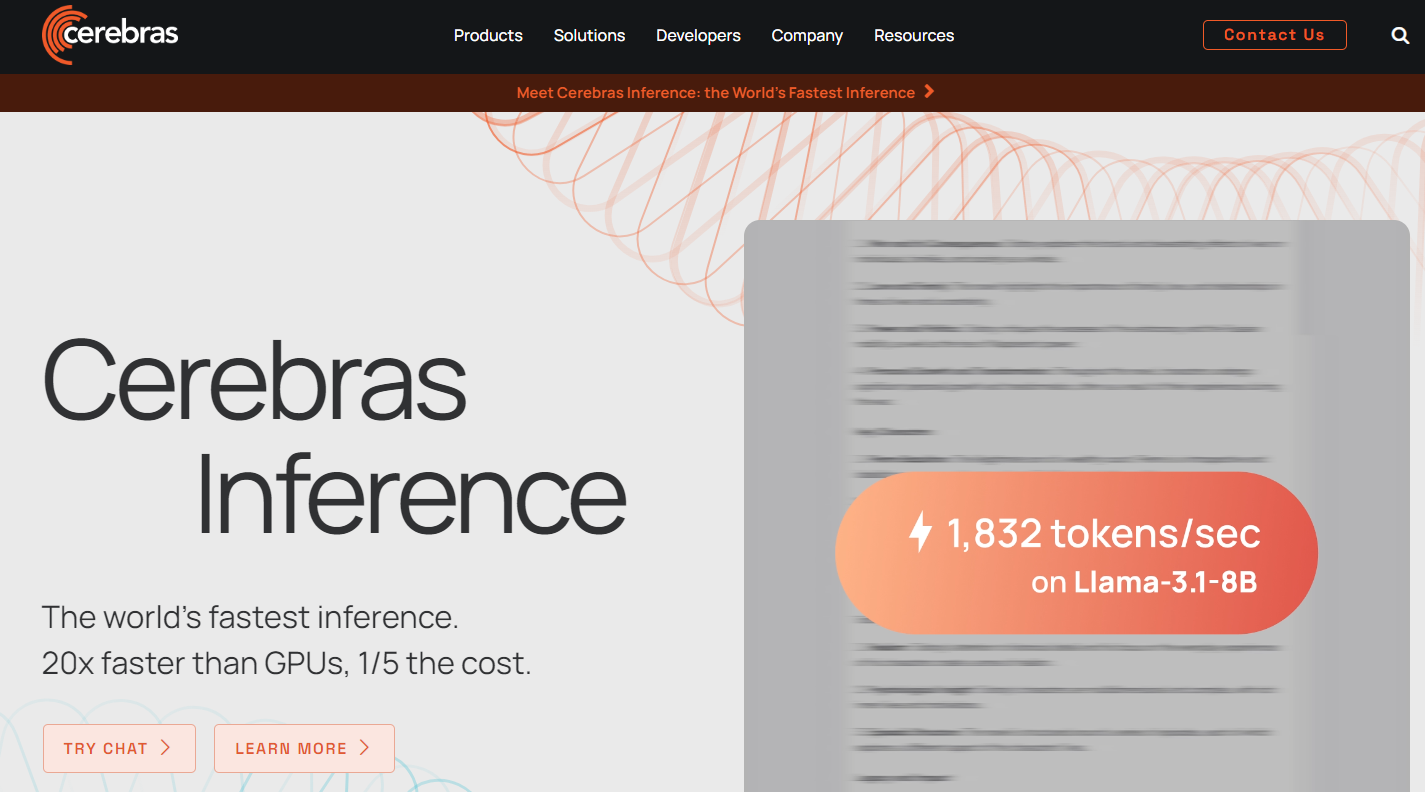Open the Meet Cerebras Inference banner link
1425x792 pixels.
coord(715,92)
